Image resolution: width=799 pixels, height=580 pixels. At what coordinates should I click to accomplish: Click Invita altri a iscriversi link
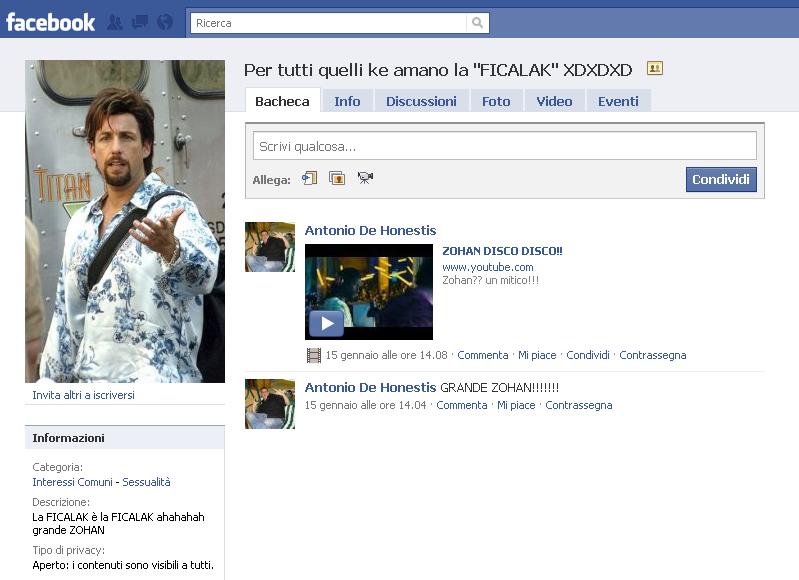tap(83, 395)
